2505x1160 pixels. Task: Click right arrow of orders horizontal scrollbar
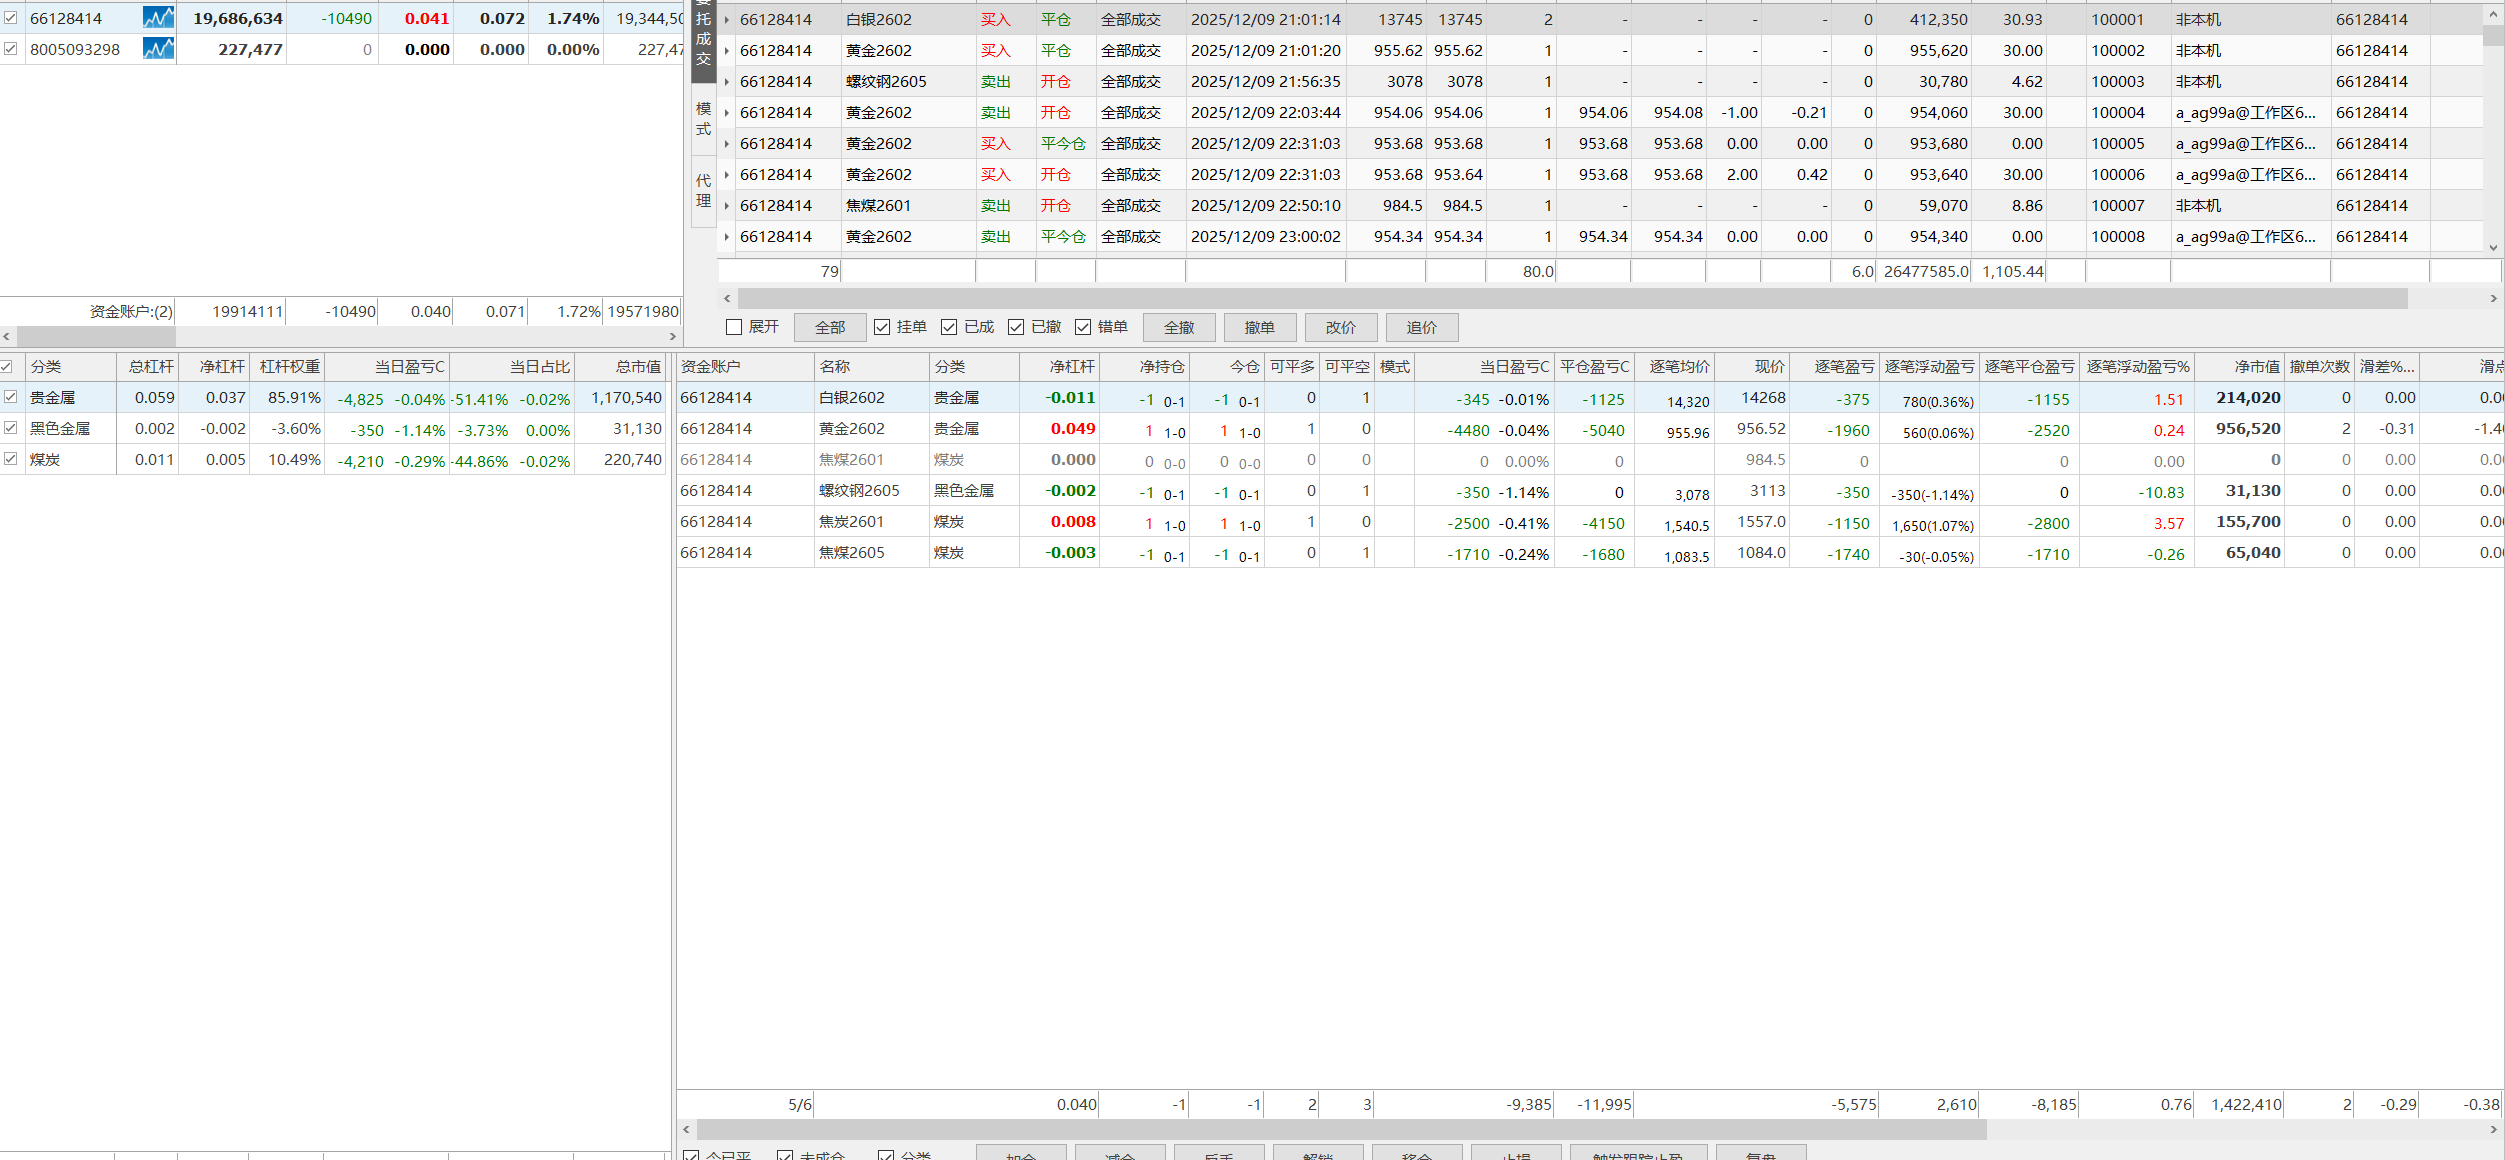[2493, 298]
